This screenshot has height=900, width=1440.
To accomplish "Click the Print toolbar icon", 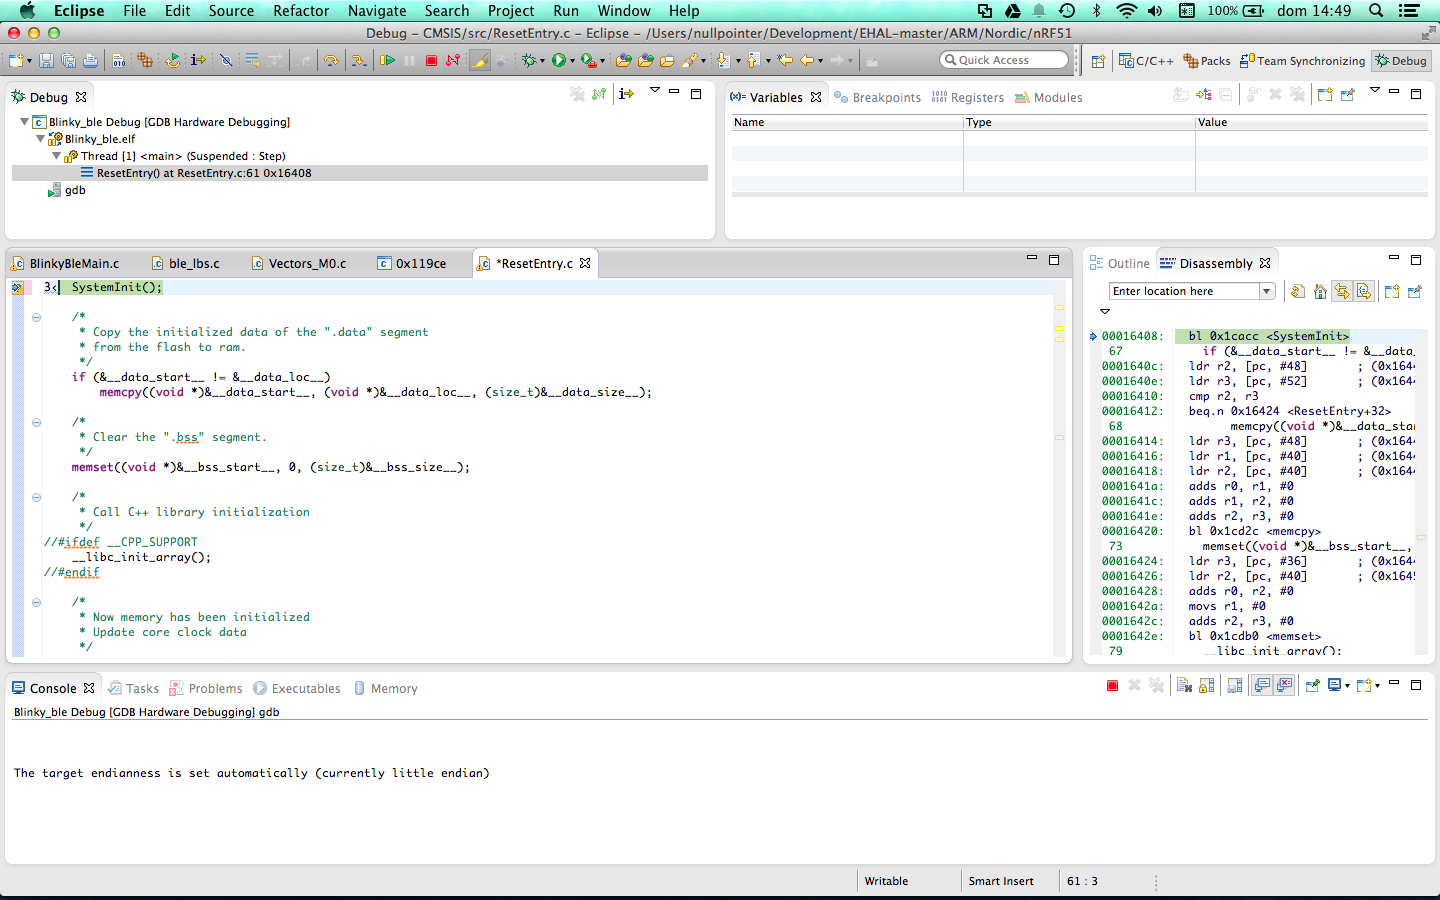I will [90, 61].
